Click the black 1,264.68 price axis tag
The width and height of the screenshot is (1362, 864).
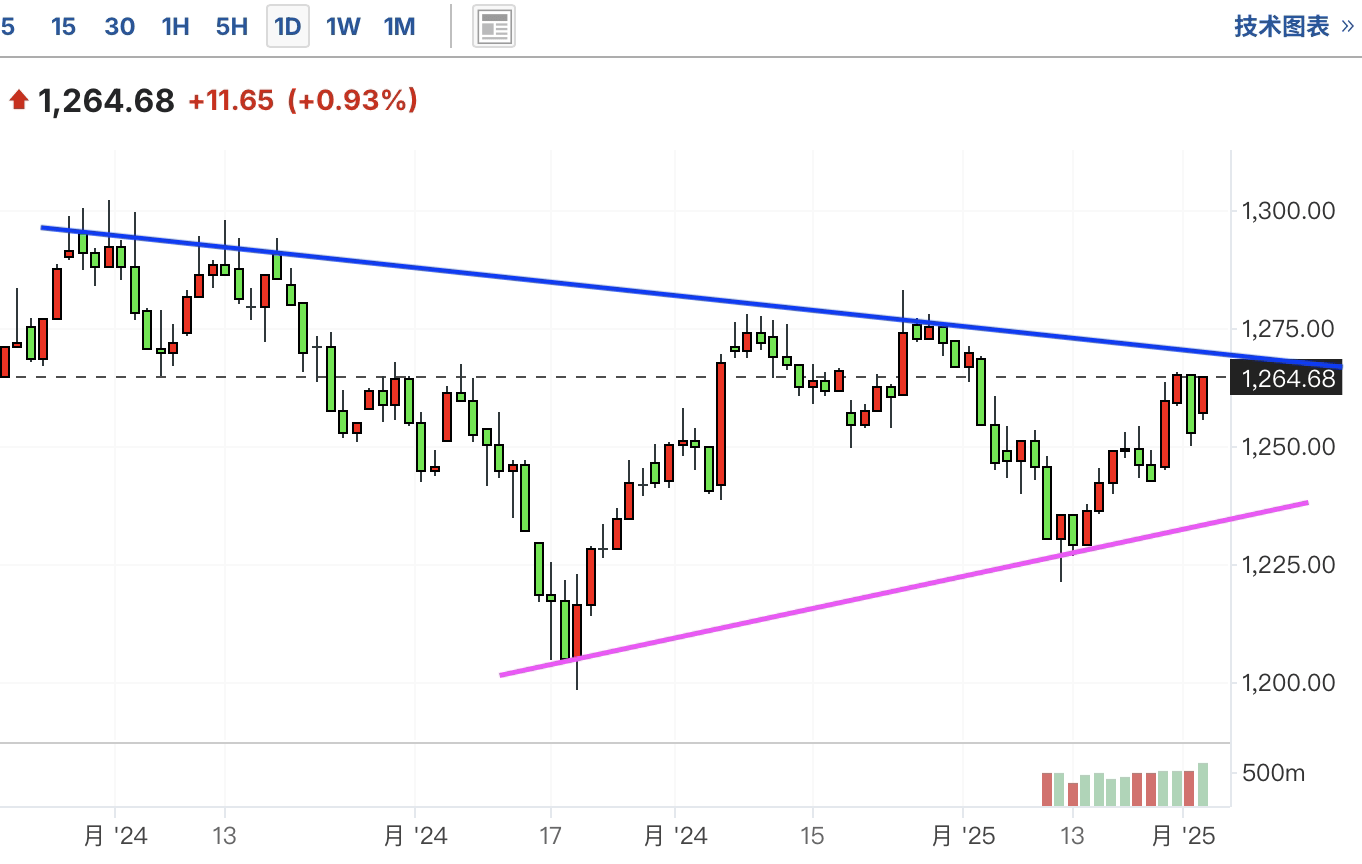(1287, 378)
